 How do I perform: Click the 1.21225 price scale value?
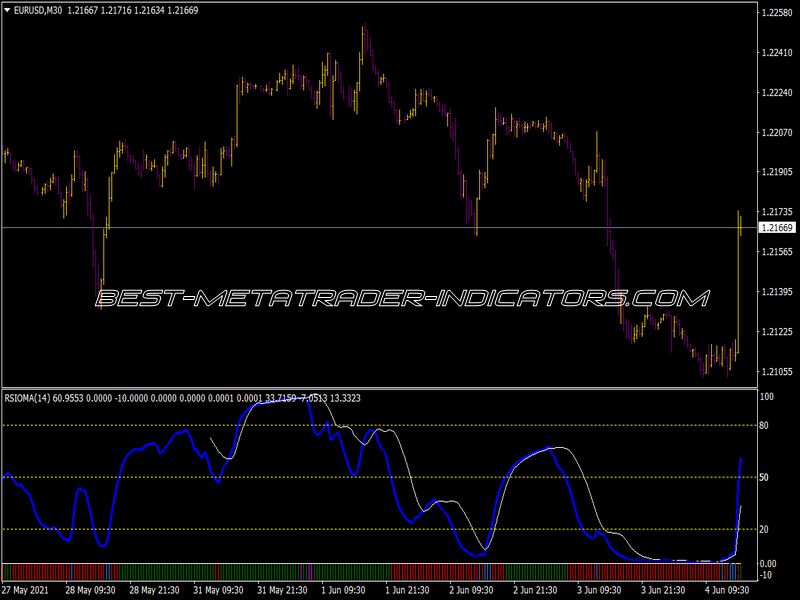point(777,332)
